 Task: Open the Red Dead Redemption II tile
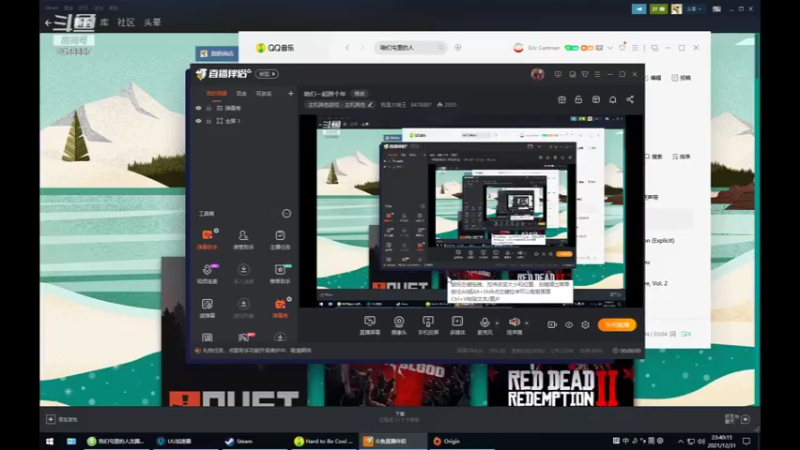560,385
